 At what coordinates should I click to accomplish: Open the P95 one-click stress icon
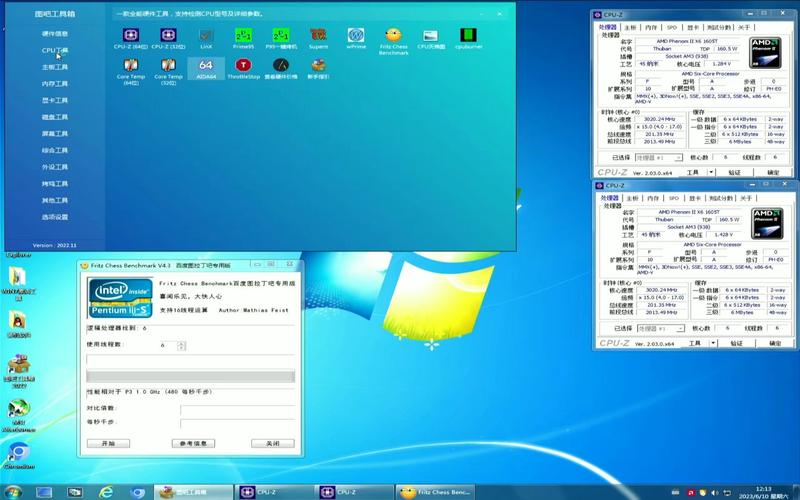(x=281, y=39)
